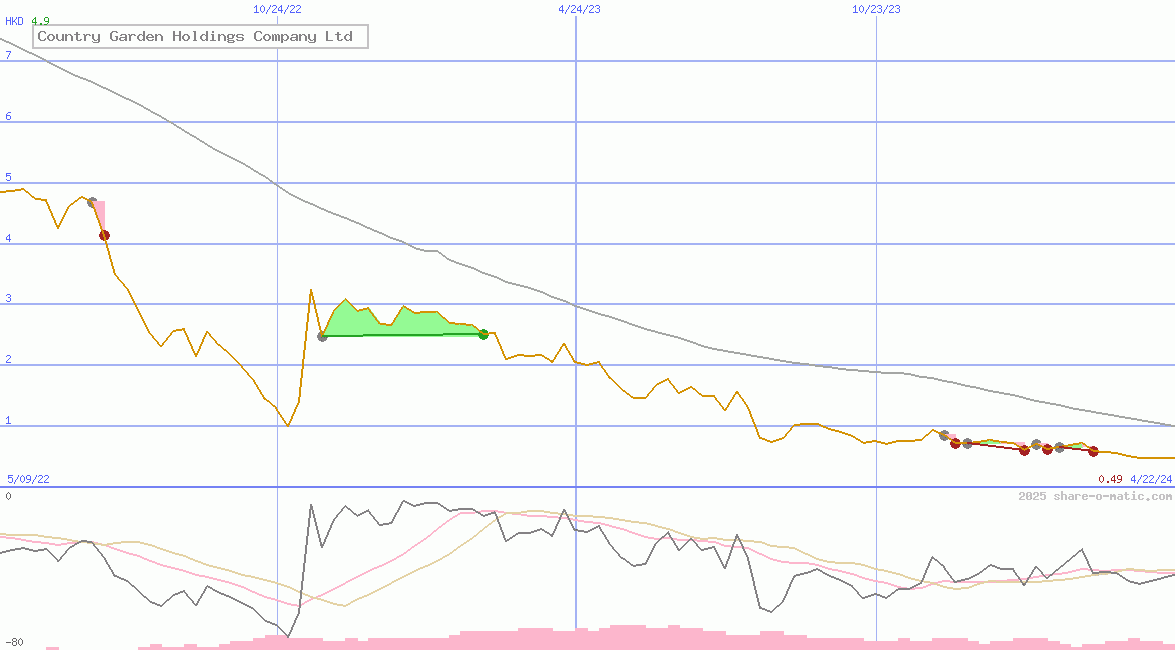Click the price axis label 6
This screenshot has height=650, width=1175.
tap(8, 116)
